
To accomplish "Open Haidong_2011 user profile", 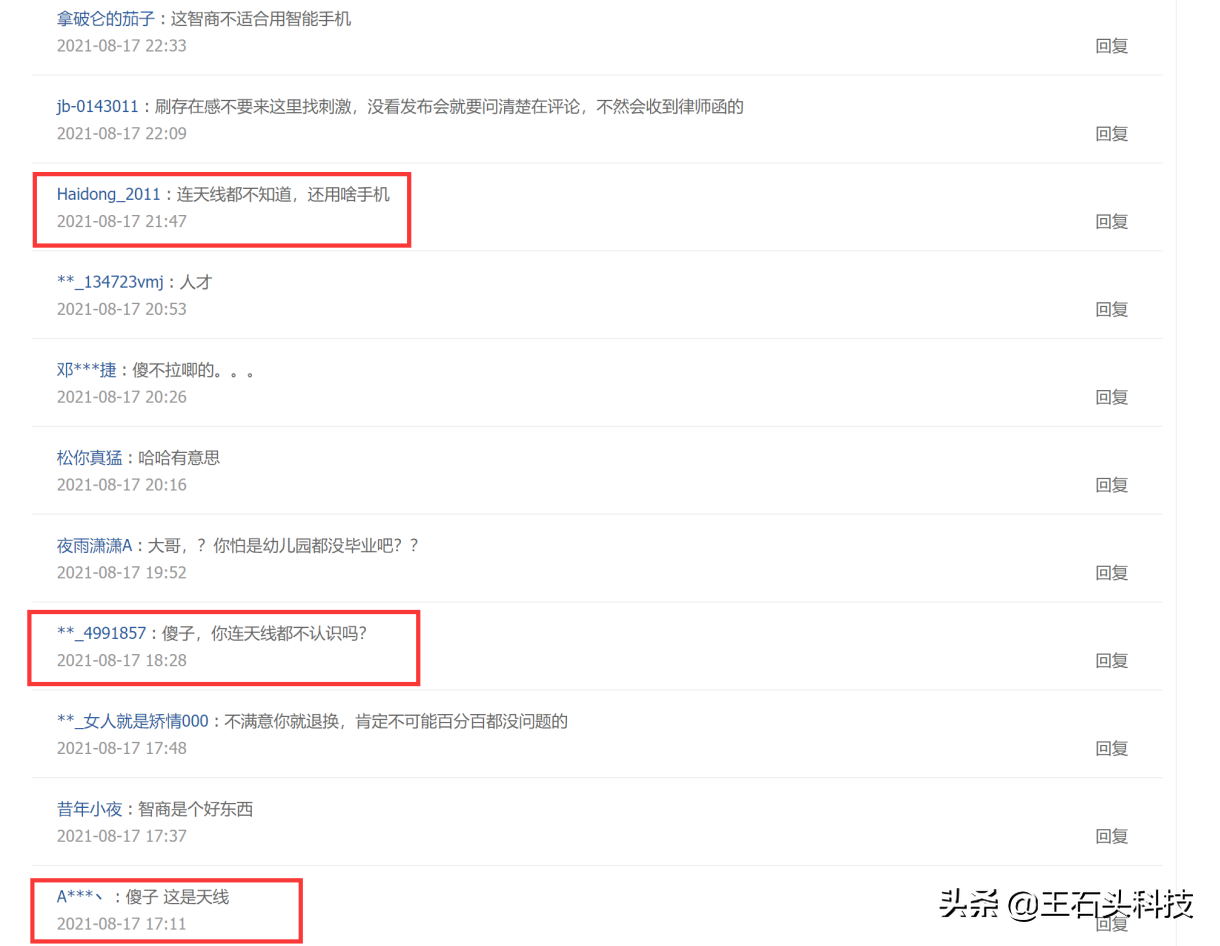I will (109, 195).
